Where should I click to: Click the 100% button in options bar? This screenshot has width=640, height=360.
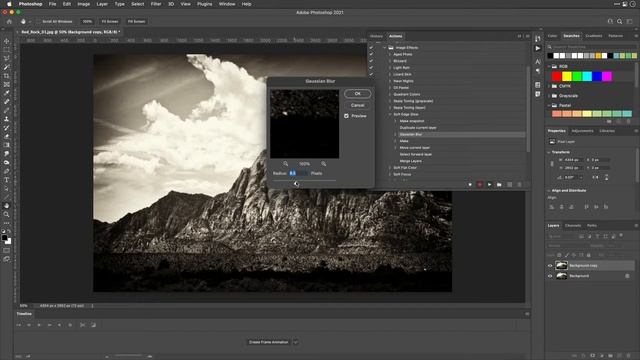[x=87, y=21]
